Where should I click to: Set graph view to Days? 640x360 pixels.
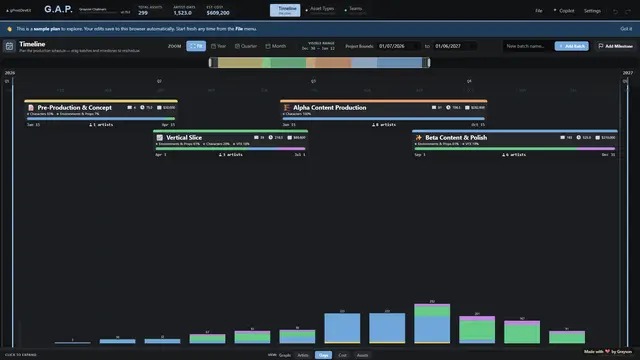[323, 355]
